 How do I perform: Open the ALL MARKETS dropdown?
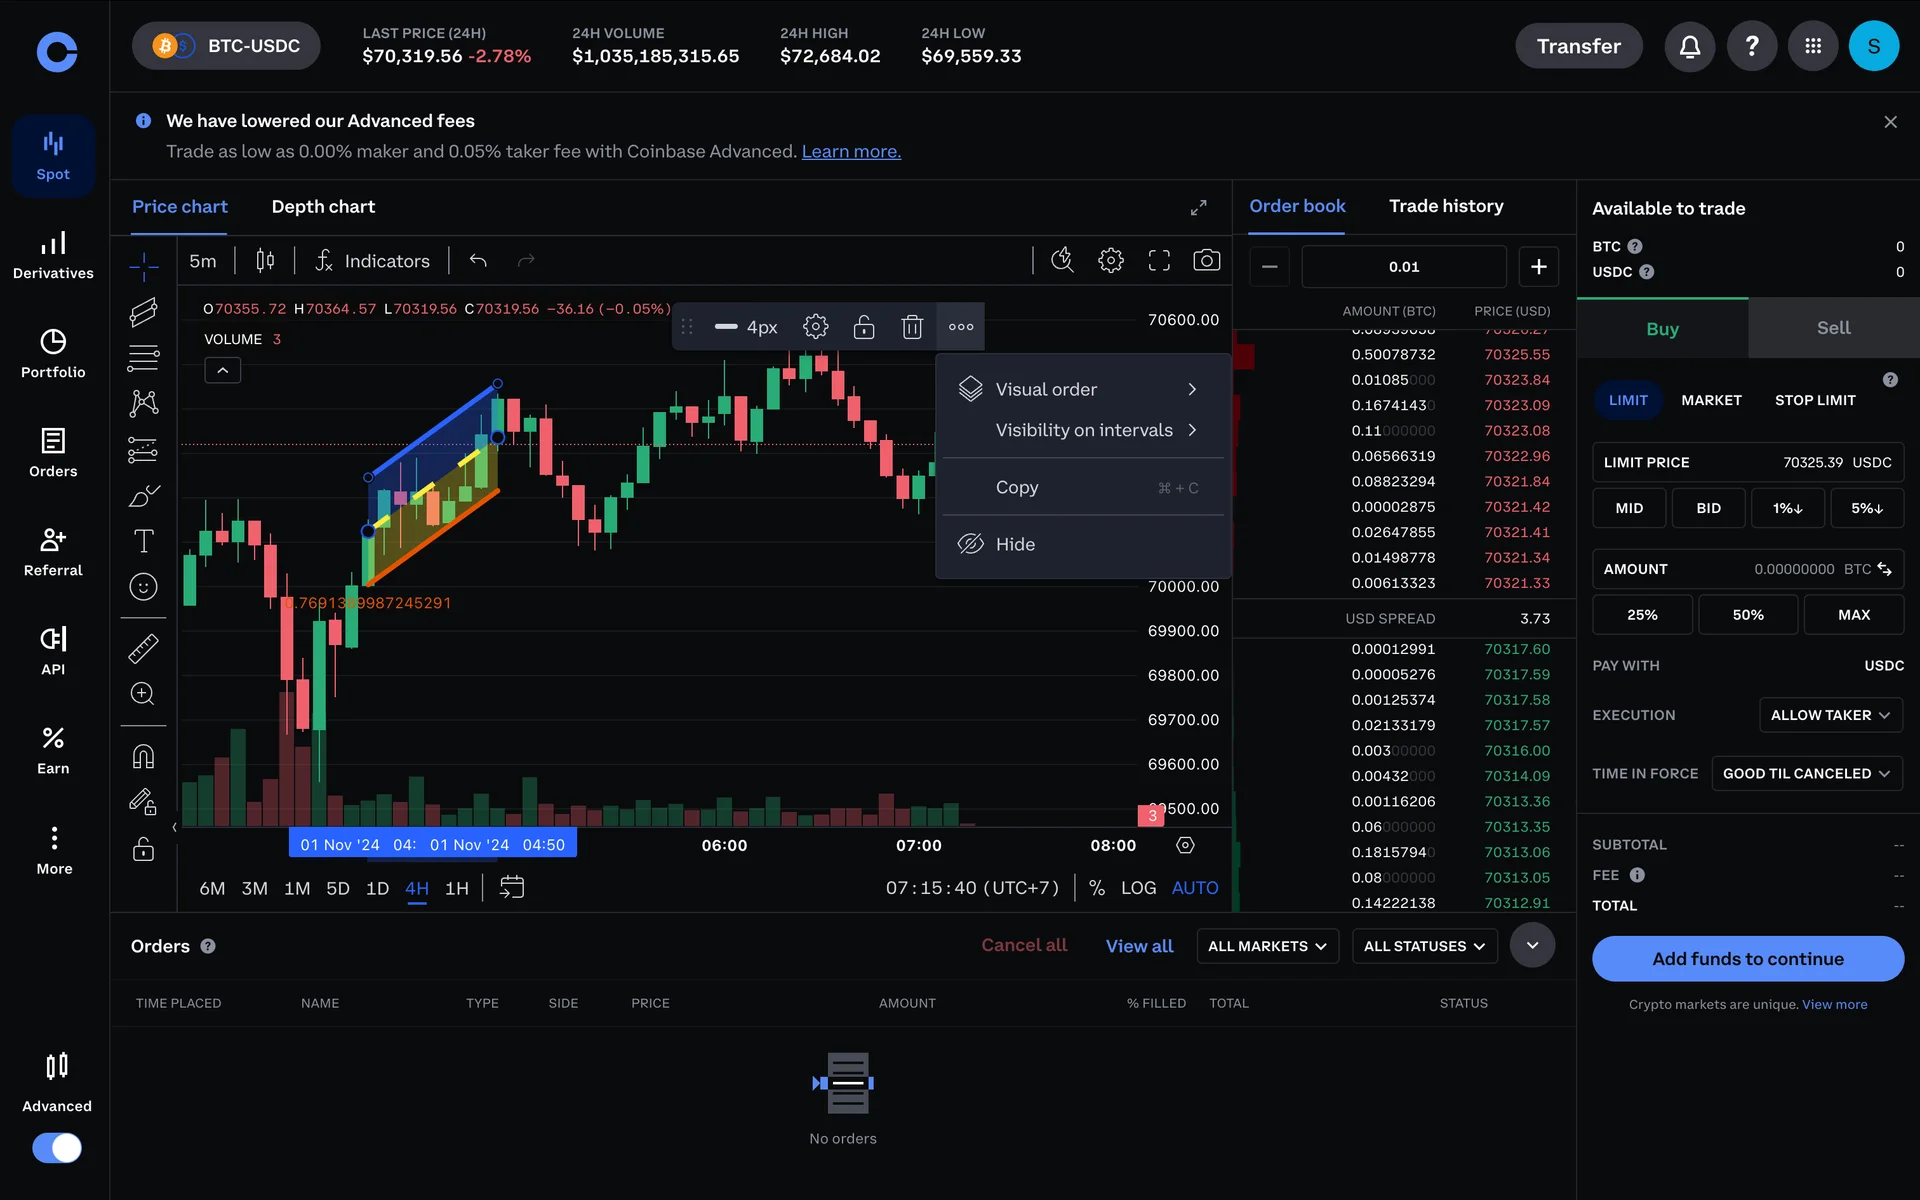[x=1266, y=946]
